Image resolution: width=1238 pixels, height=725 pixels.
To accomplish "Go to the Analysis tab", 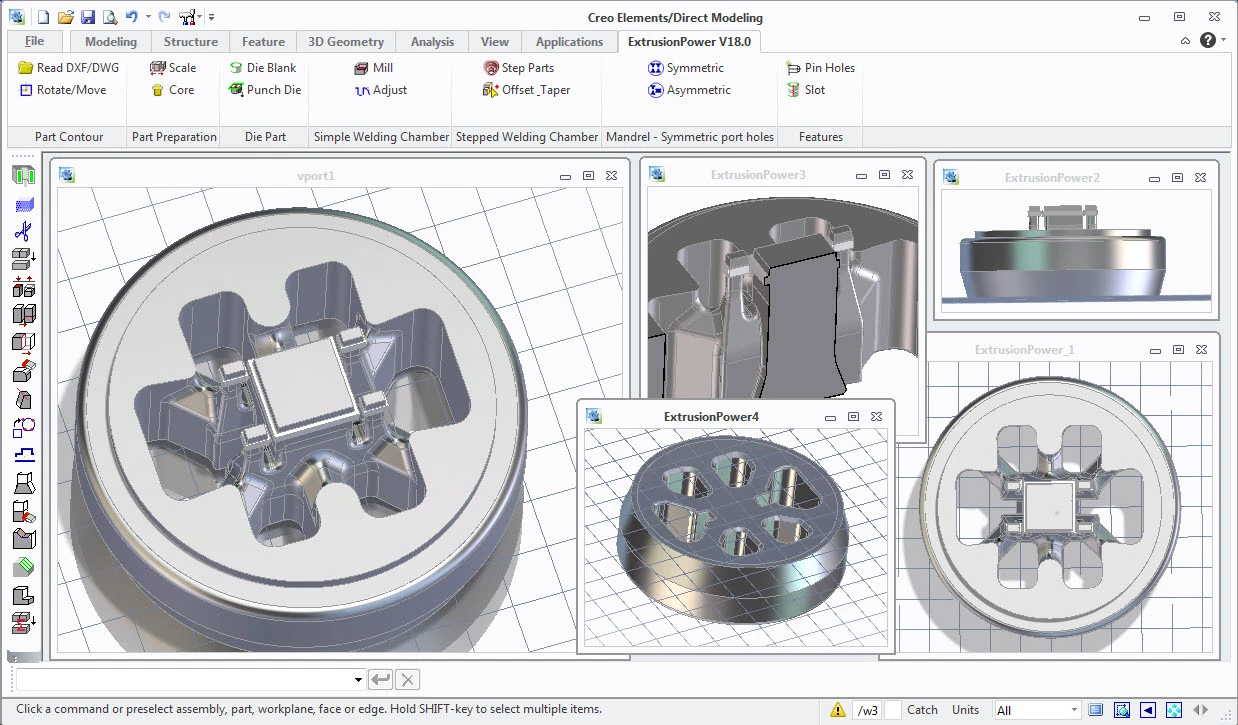I will point(432,42).
